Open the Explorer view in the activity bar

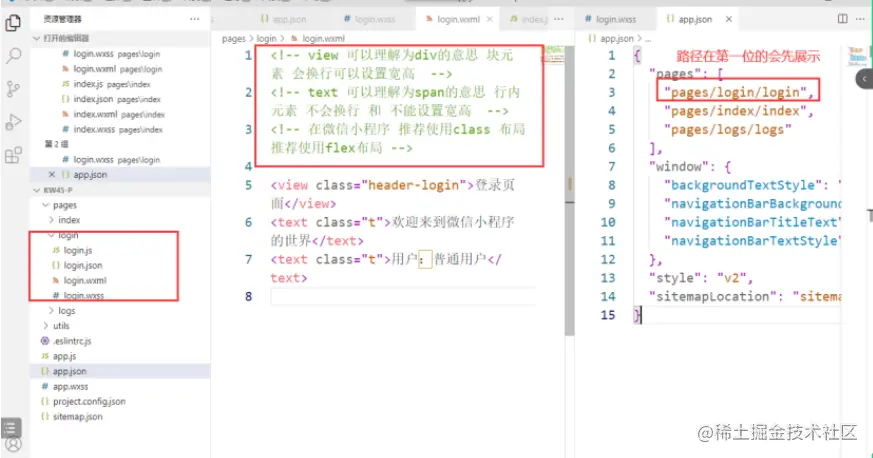click(13, 23)
